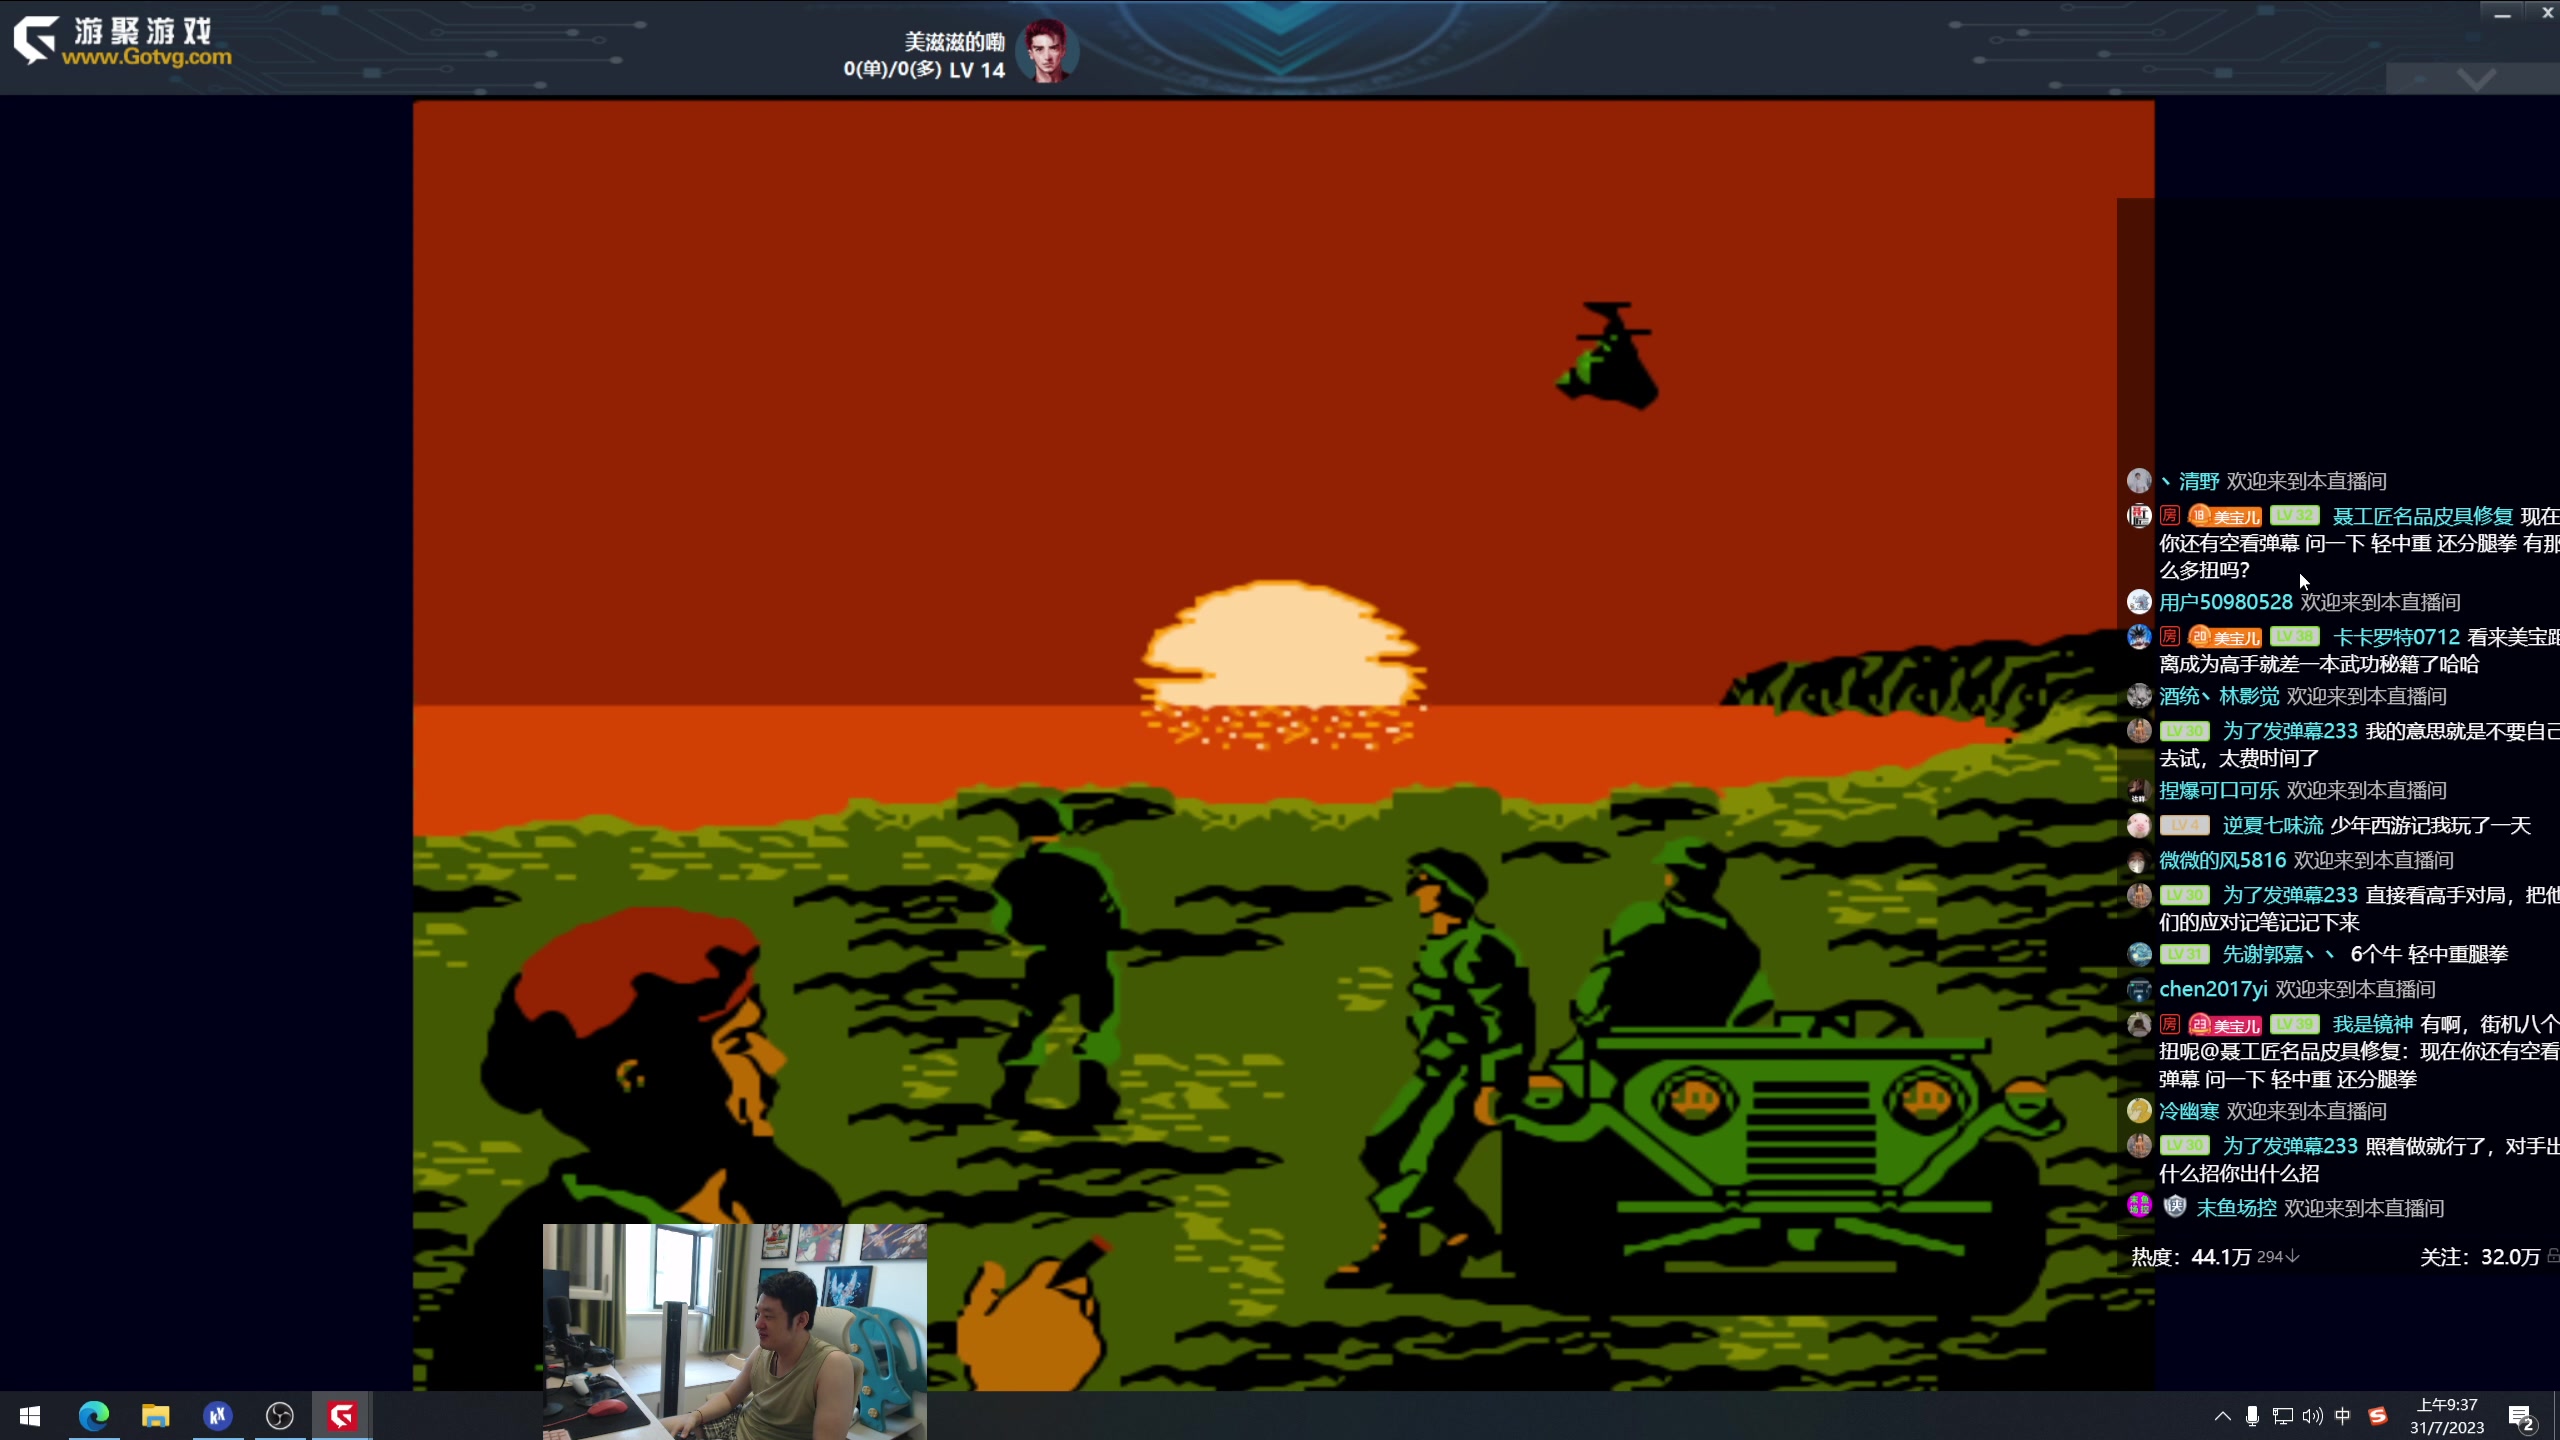This screenshot has width=2560, height=1440.
Task: Click the helicopter in the game scene
Action: click(1607, 355)
